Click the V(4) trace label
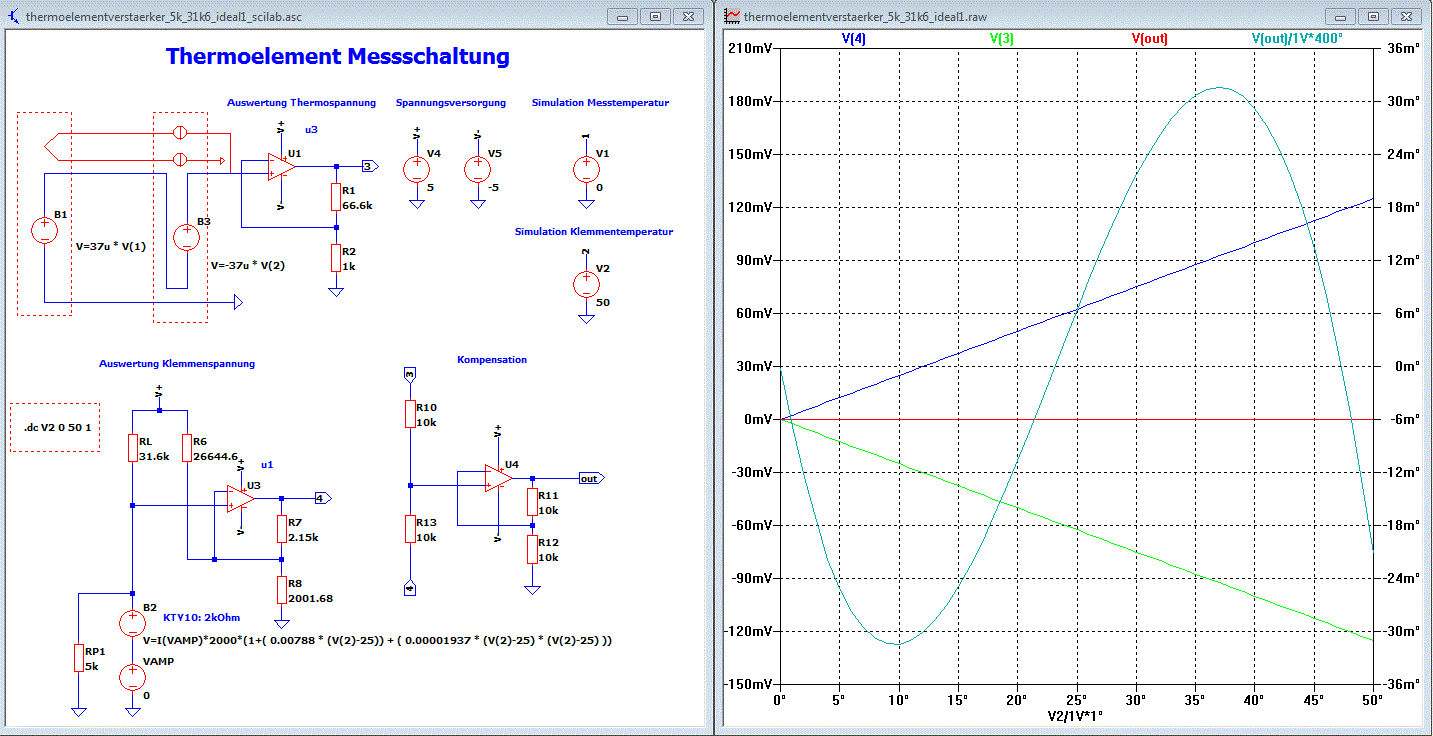The height and width of the screenshot is (736, 1433). (854, 39)
